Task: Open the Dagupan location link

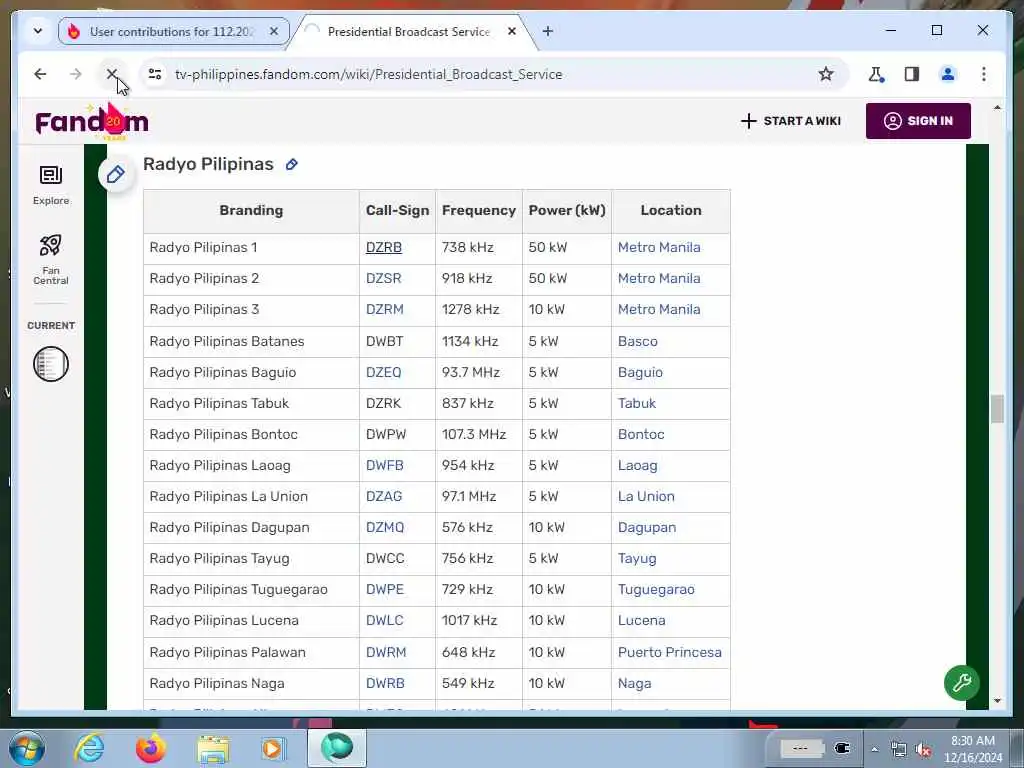Action: [x=647, y=528]
